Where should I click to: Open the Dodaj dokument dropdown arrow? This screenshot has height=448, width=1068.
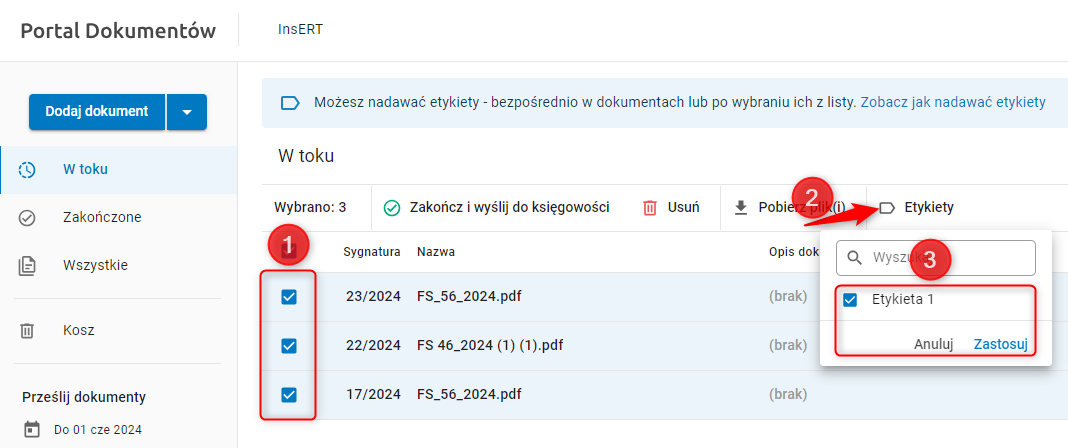(x=187, y=112)
